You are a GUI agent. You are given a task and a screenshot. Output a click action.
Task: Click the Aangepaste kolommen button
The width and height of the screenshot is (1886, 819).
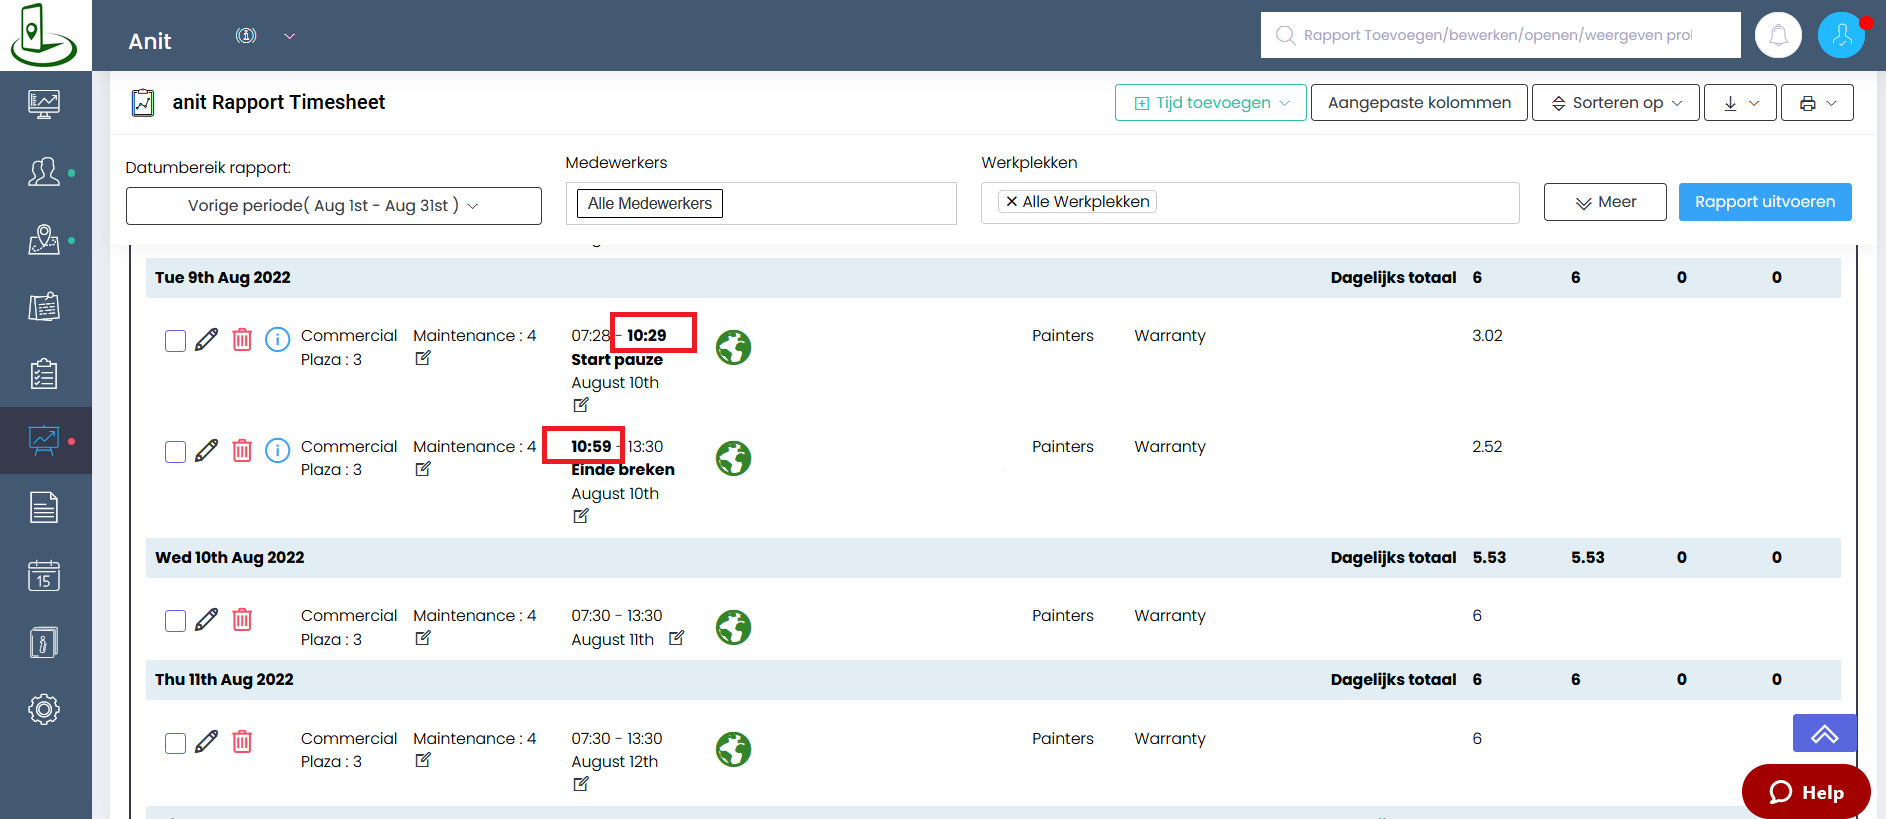coord(1418,103)
